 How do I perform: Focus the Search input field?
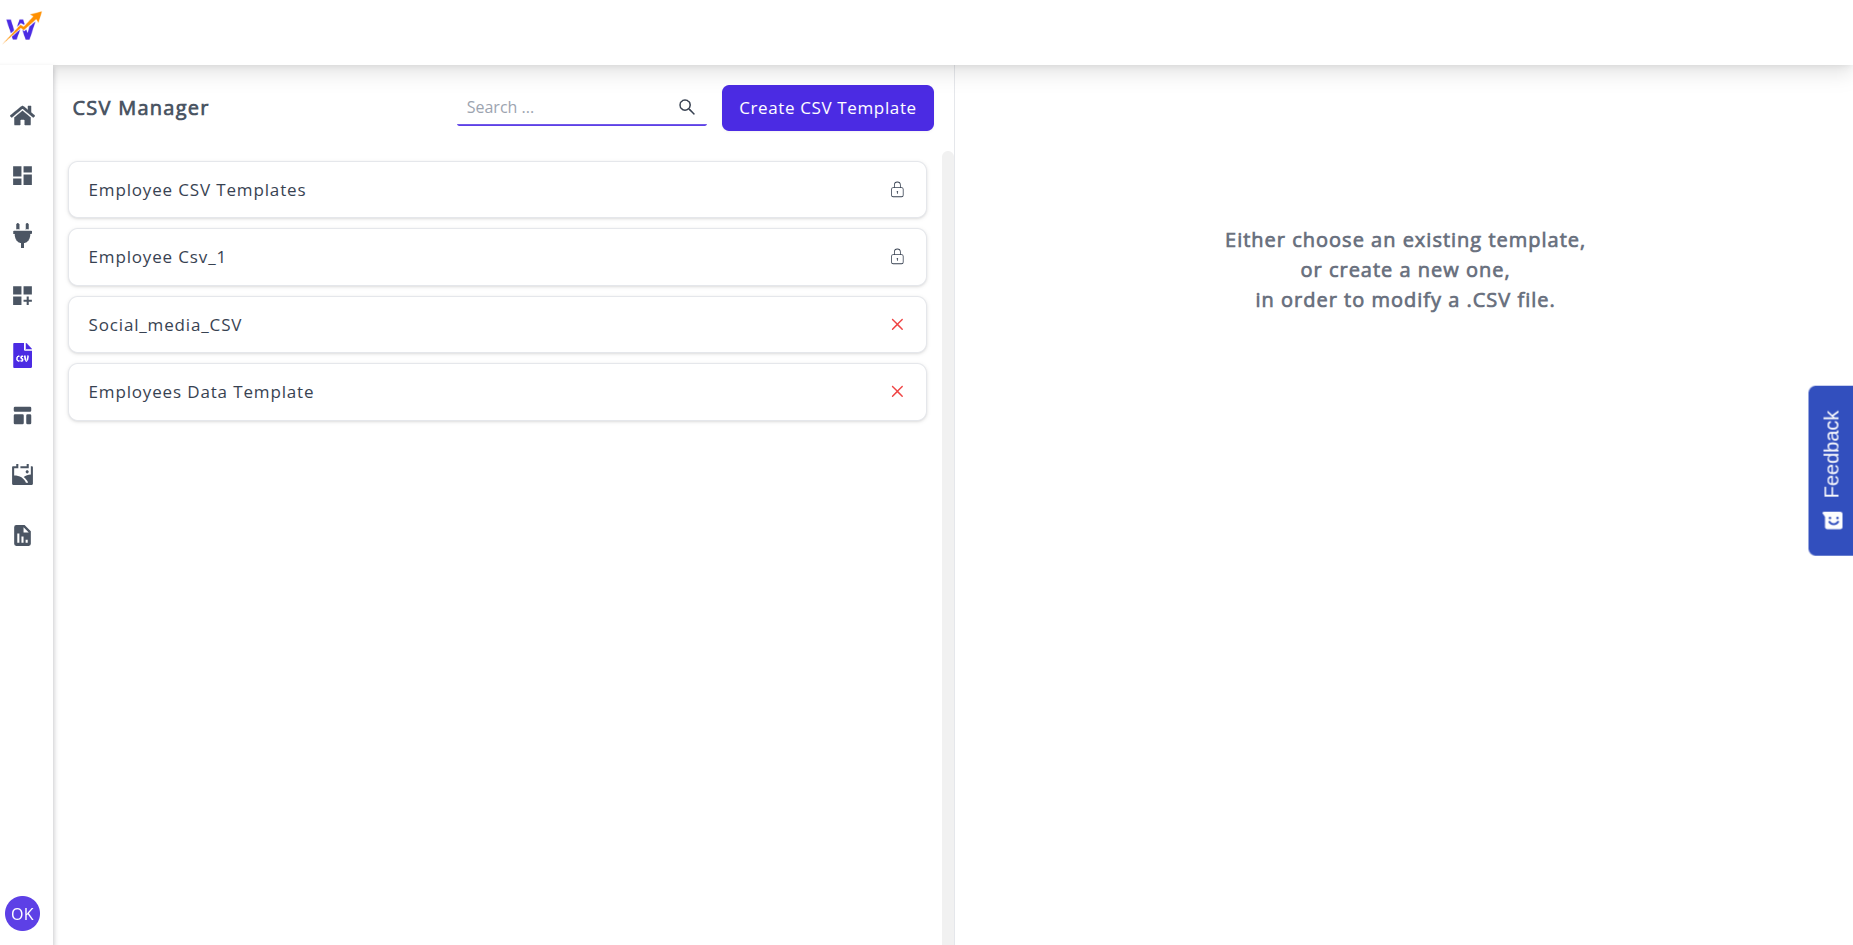565,107
